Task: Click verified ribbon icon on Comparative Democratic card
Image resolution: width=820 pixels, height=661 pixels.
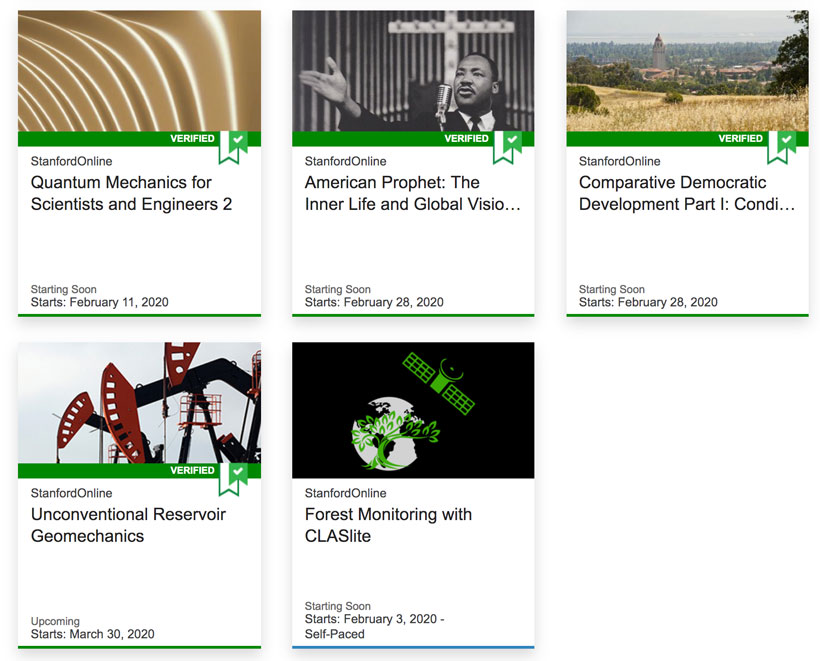Action: click(x=781, y=147)
